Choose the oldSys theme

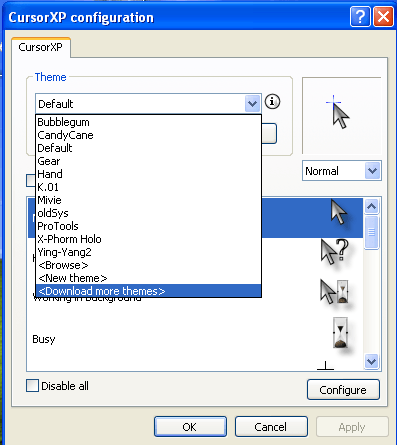tap(148, 213)
